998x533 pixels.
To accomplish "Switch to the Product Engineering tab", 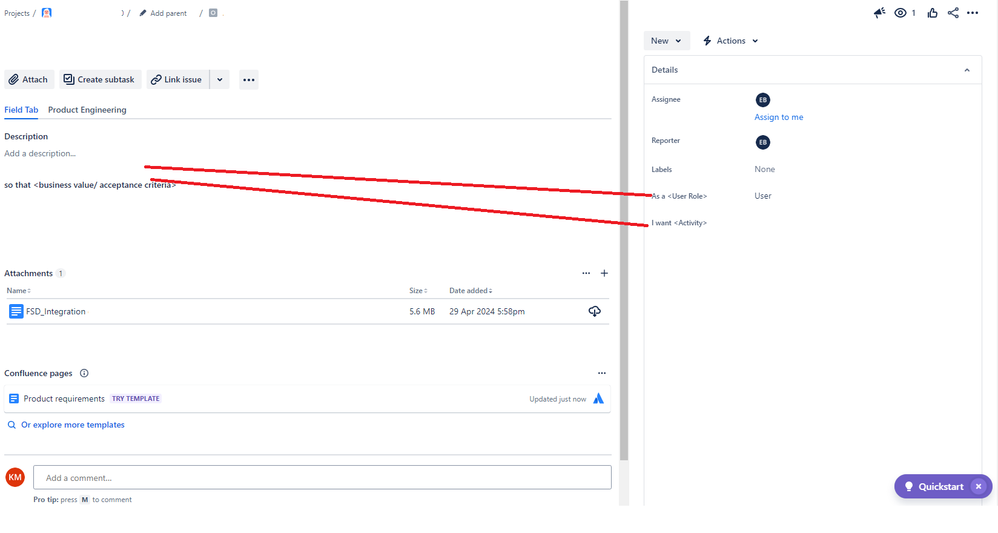I will coord(87,110).
